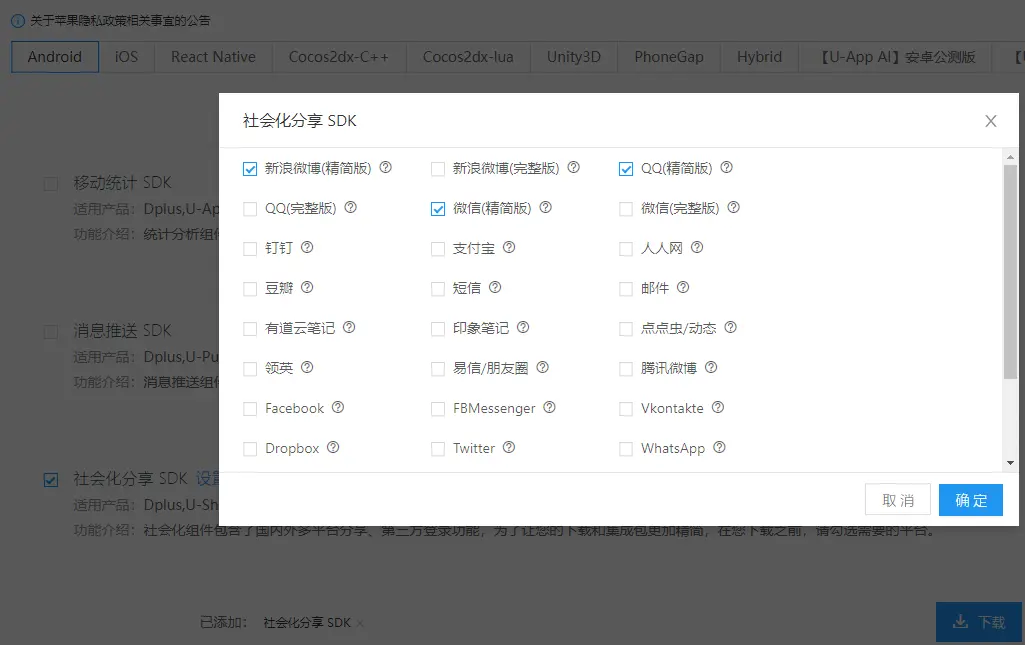Check the Dropbox checkbox
The image size is (1025, 645).
(x=250, y=448)
